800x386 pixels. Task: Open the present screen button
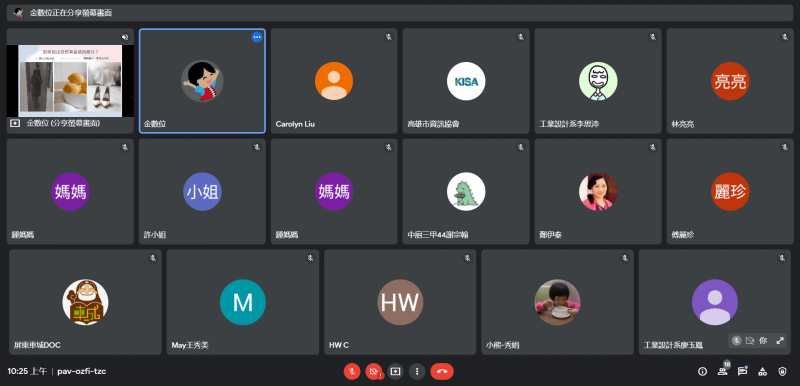(x=395, y=371)
